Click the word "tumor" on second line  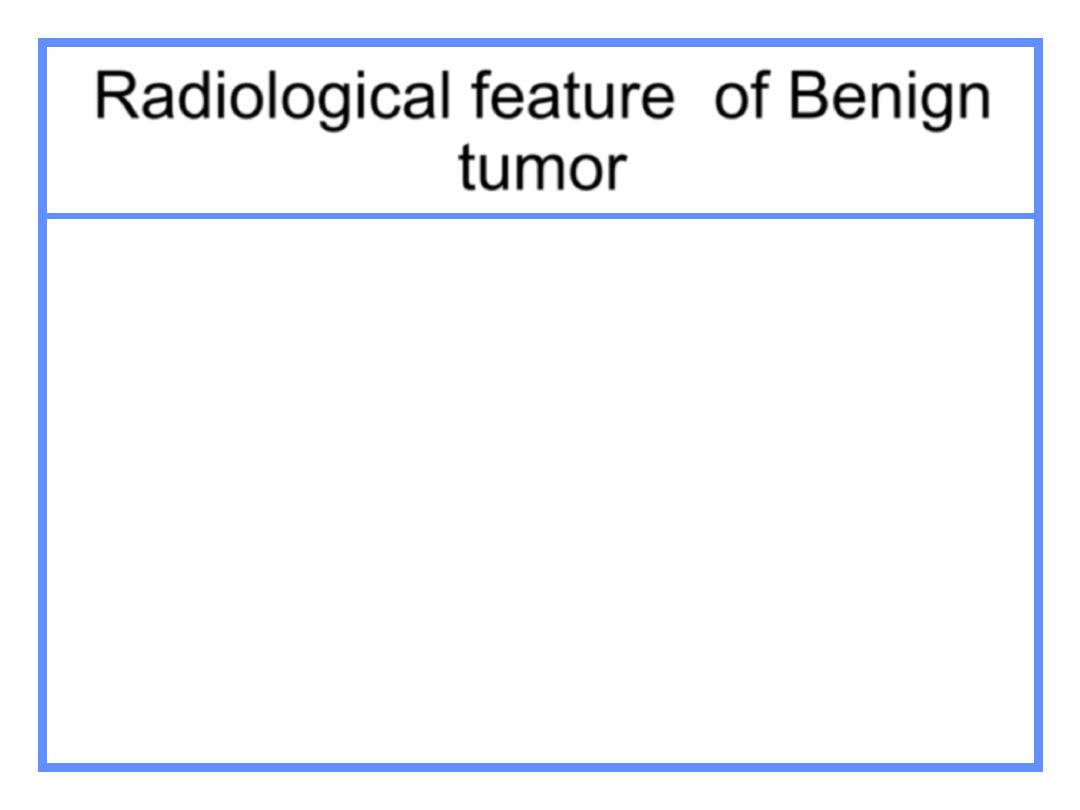[x=543, y=169]
